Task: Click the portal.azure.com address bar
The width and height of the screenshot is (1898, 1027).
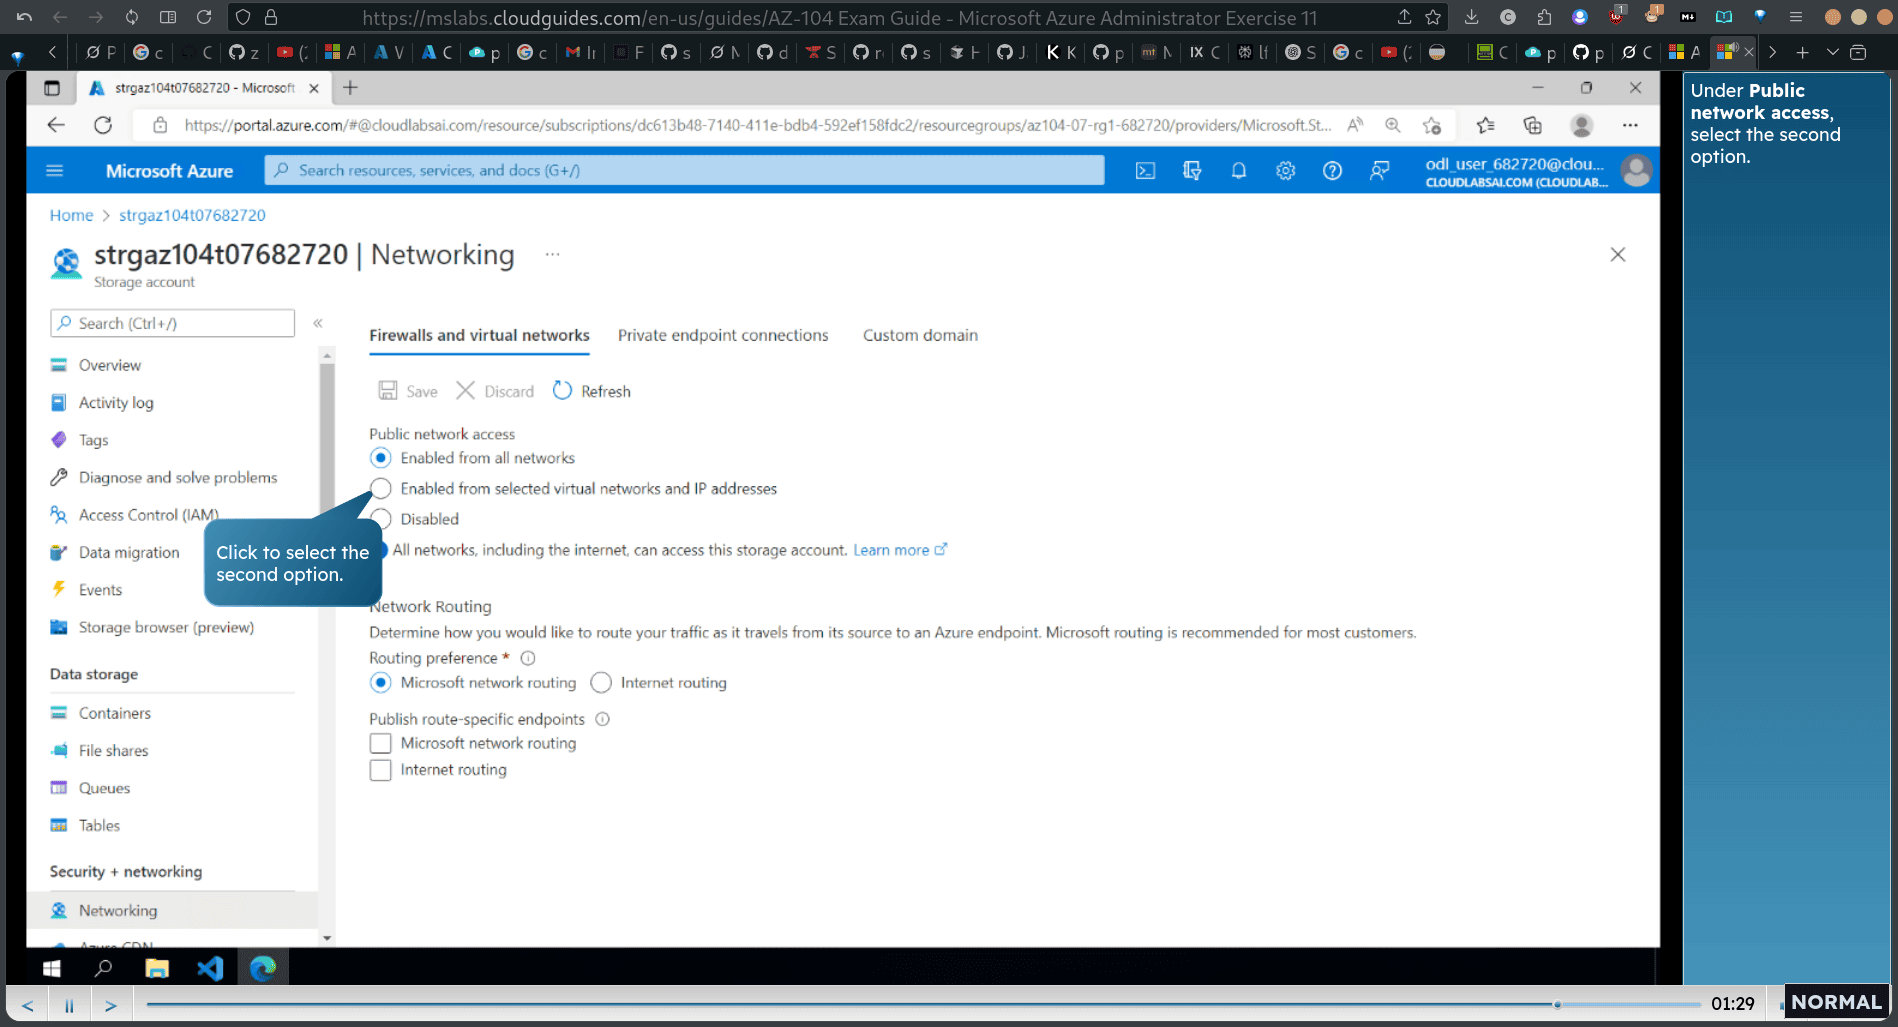Action: click(x=757, y=125)
